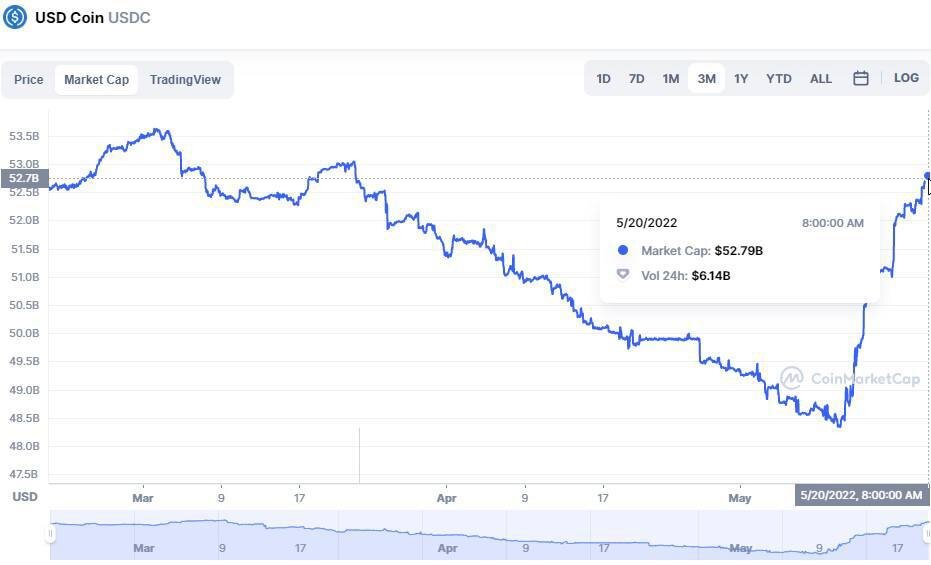Click the USDC ticker symbol text
The image size is (931, 565).
coord(129,17)
